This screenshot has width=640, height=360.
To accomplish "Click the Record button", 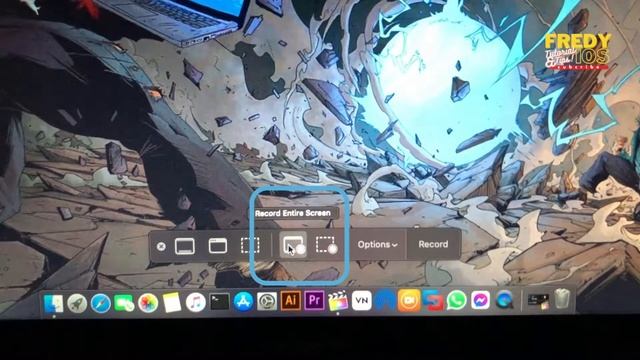I will pyautogui.click(x=433, y=244).
